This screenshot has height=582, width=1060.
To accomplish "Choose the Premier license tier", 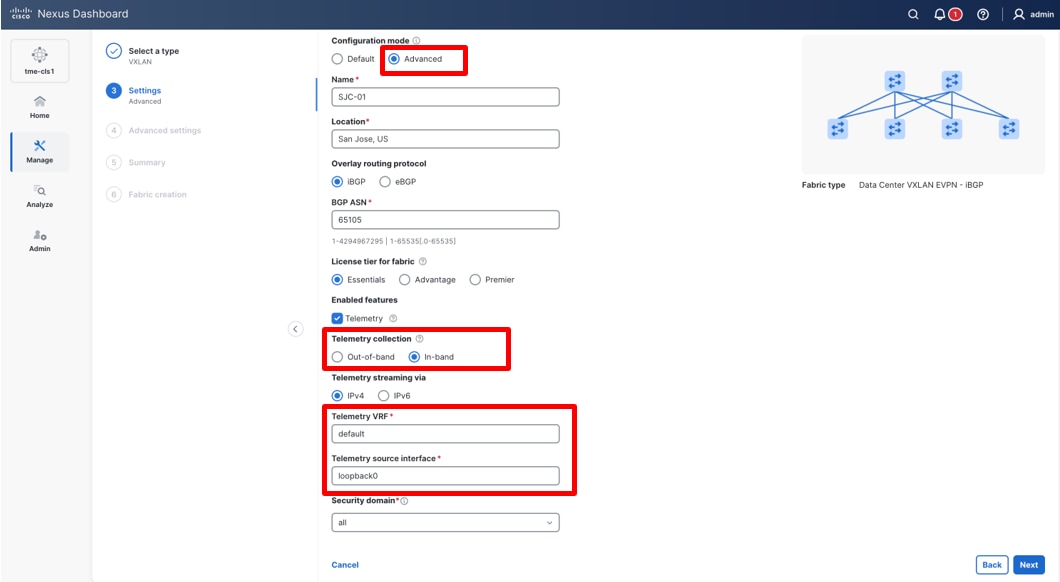I will [474, 279].
